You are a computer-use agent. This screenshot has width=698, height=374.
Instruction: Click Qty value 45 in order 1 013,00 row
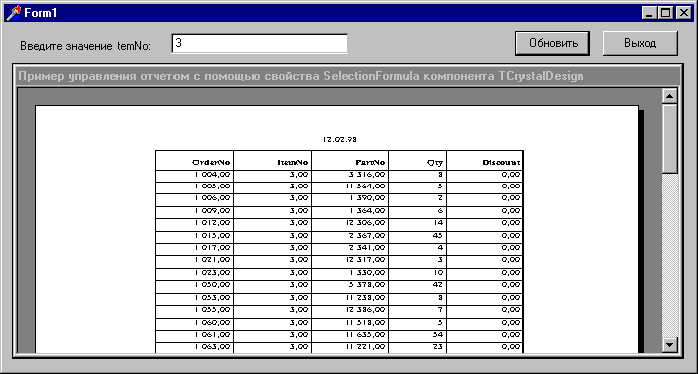[438, 235]
